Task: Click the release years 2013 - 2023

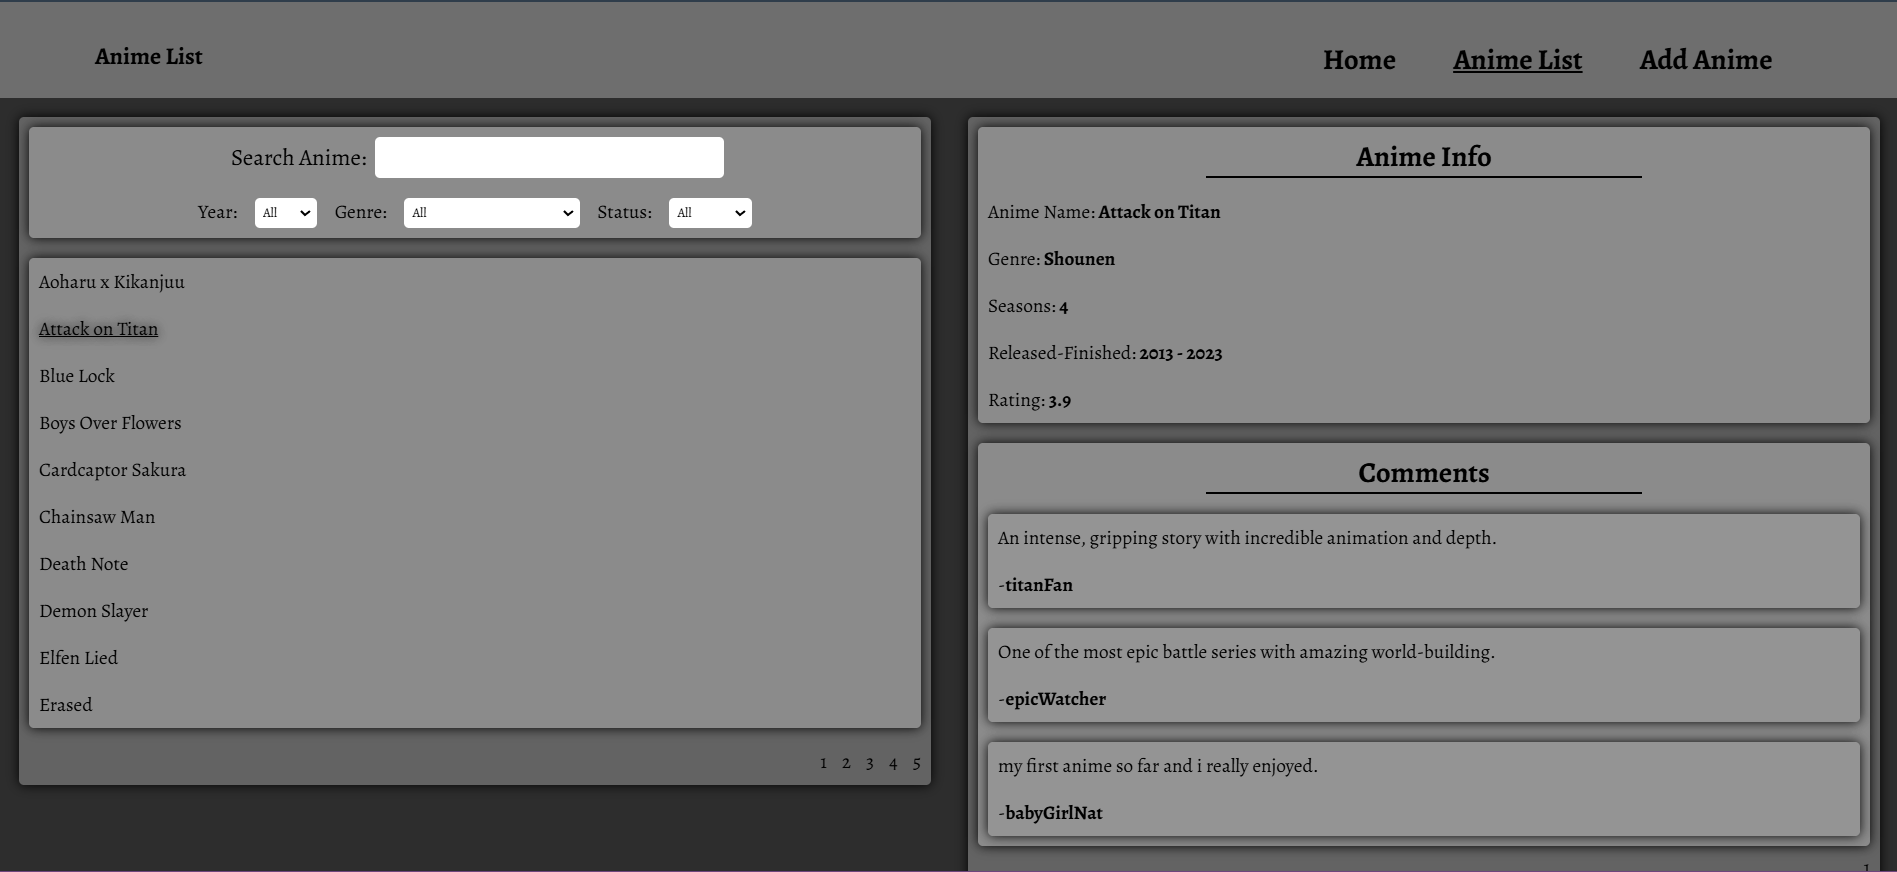Action: pyautogui.click(x=1180, y=354)
